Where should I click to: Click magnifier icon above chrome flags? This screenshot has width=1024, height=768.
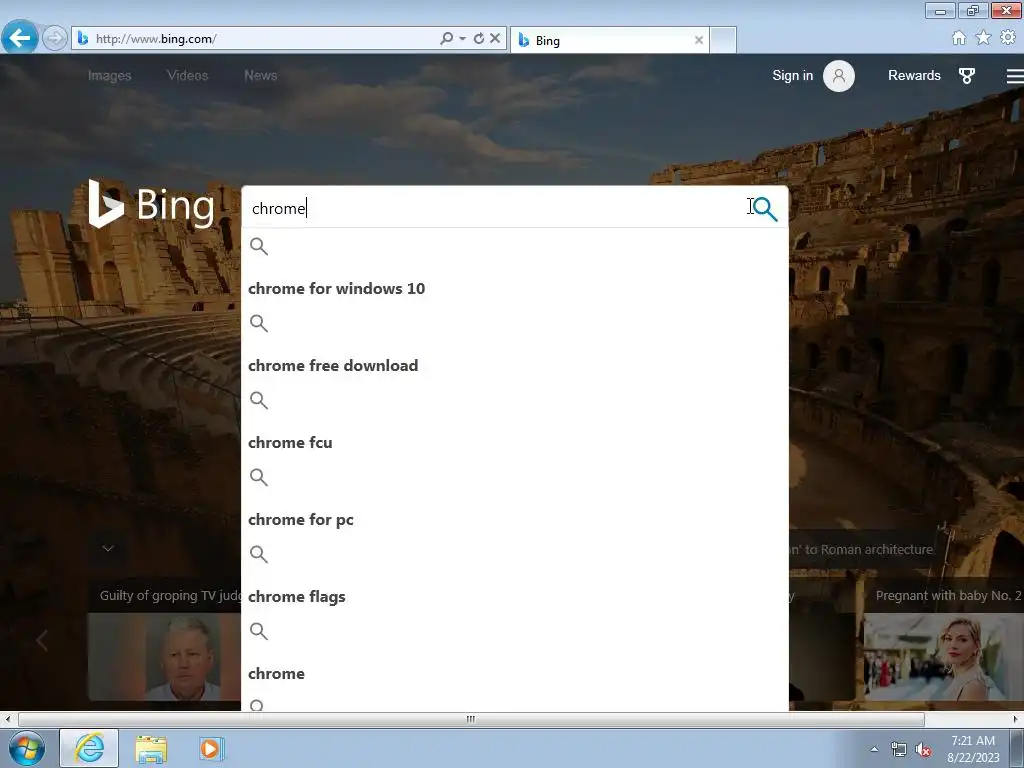(259, 554)
